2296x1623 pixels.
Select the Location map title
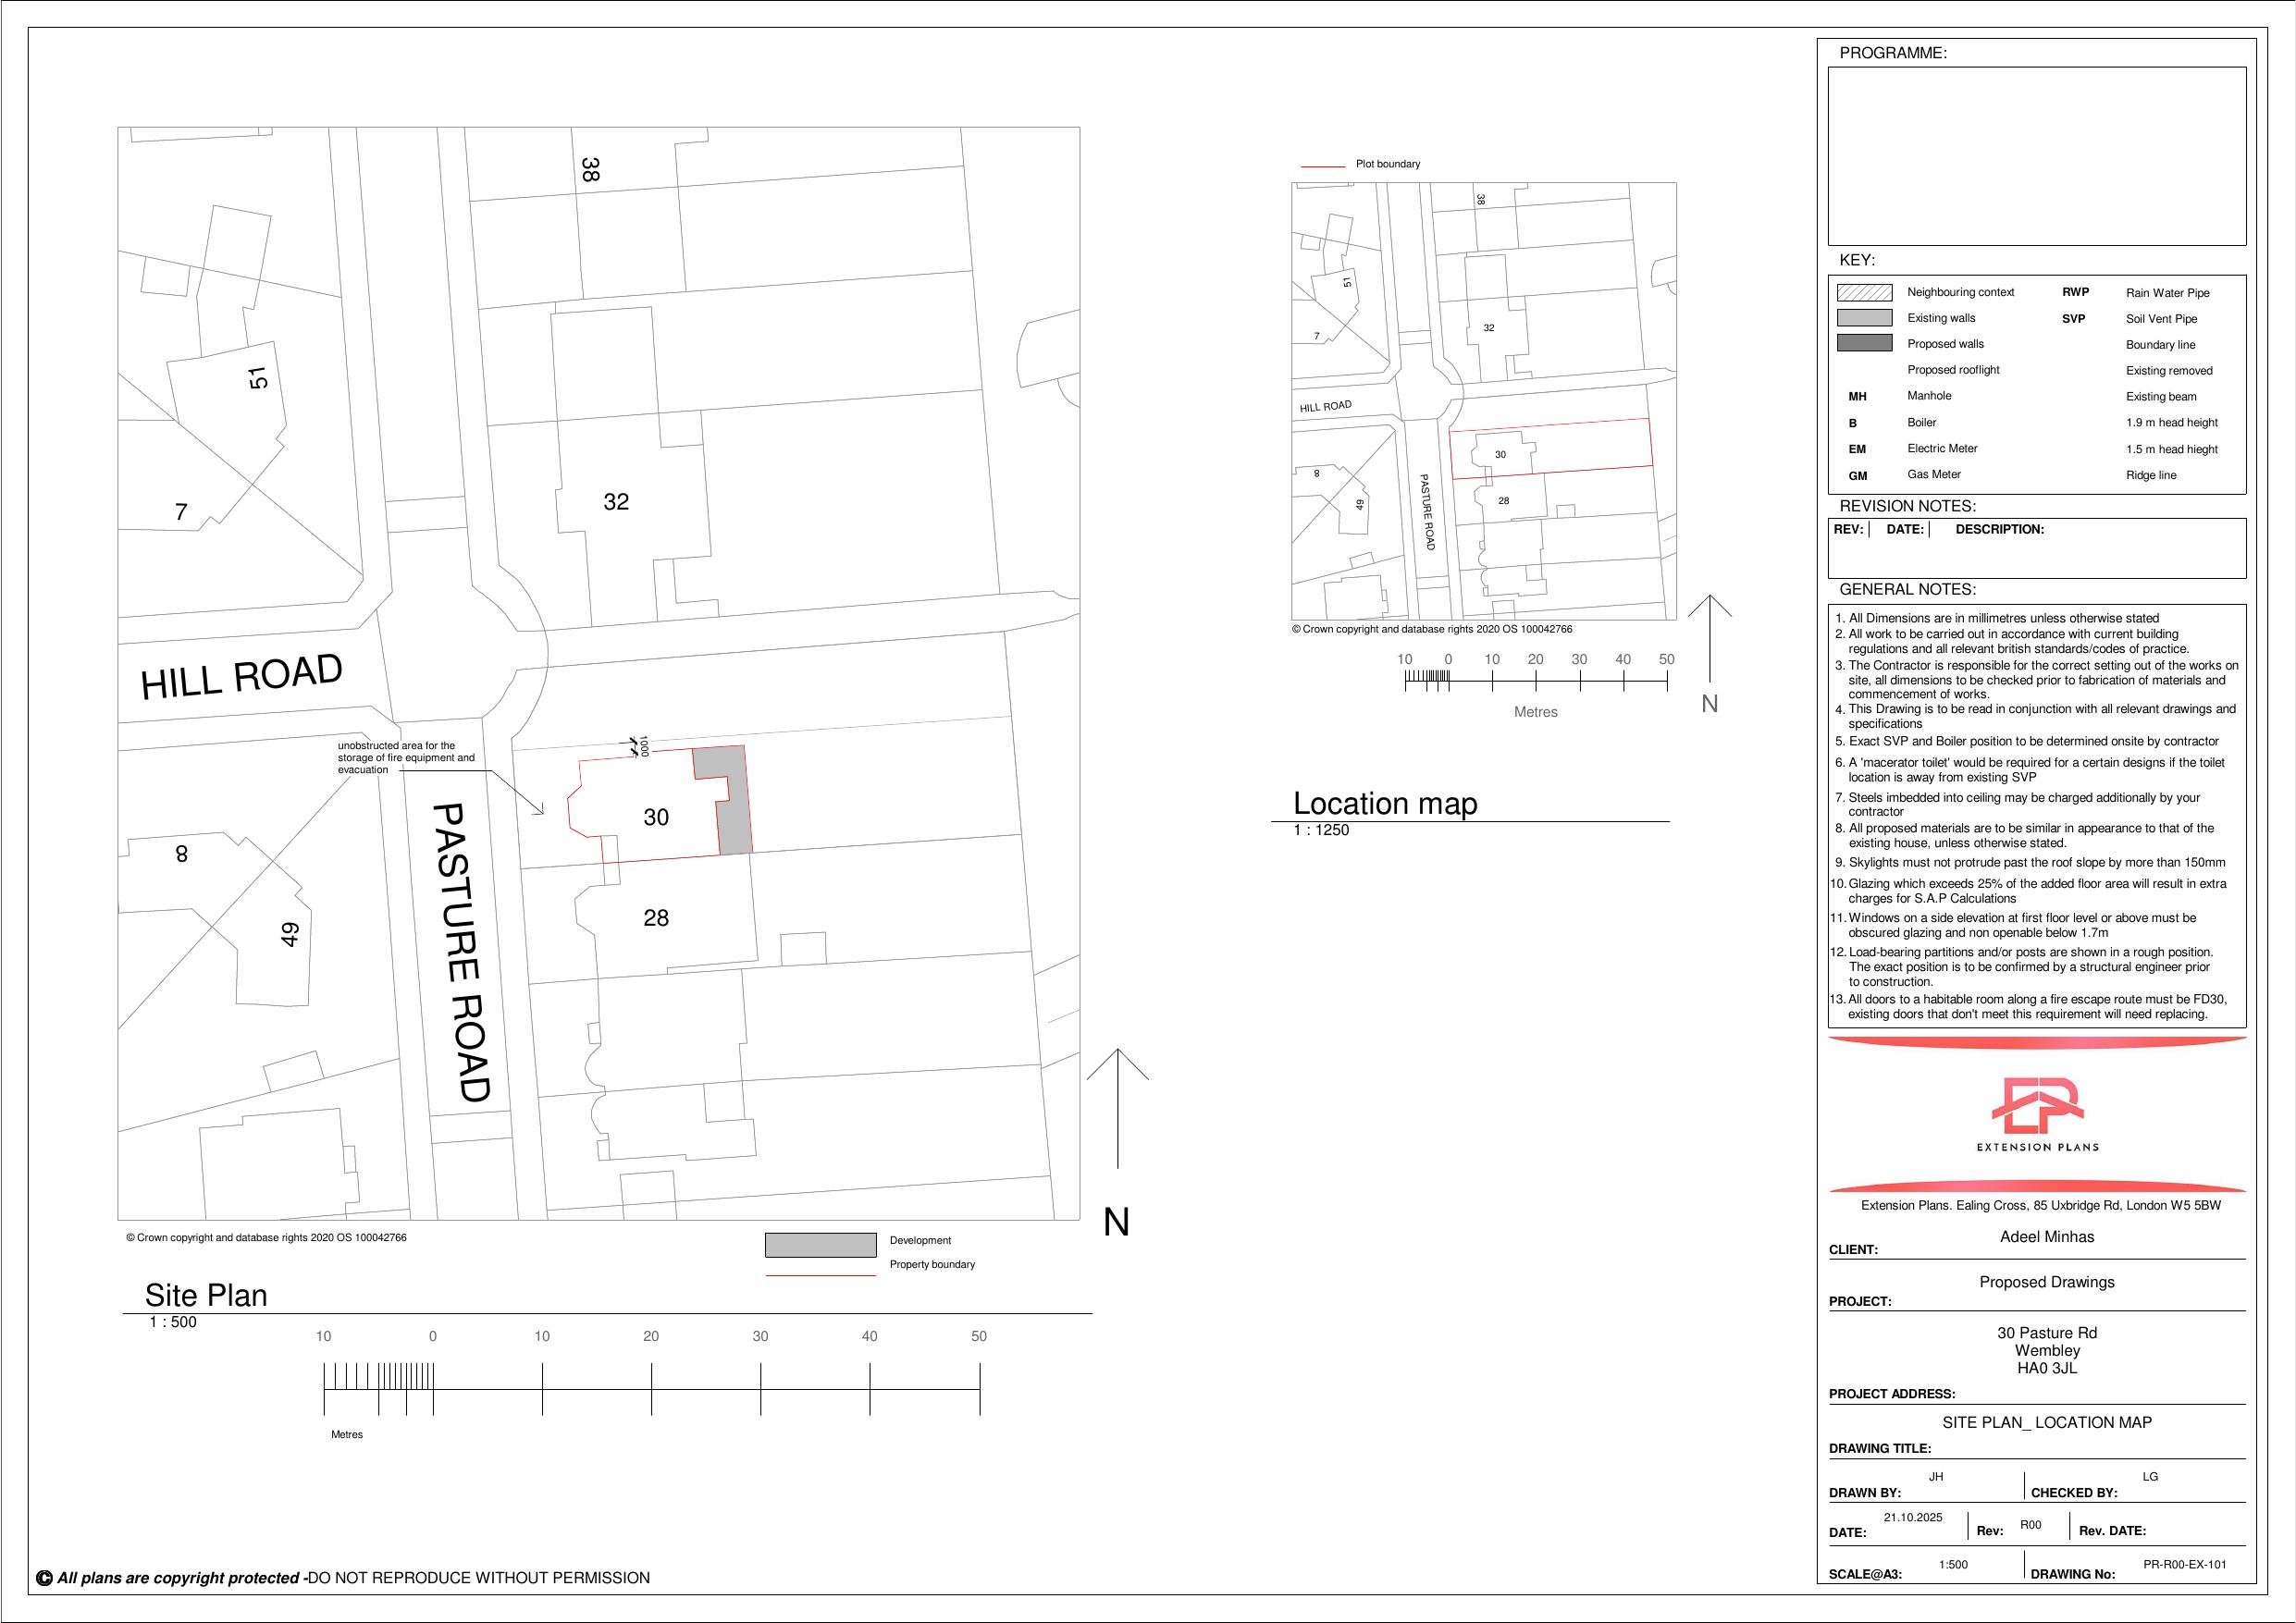(x=1385, y=803)
